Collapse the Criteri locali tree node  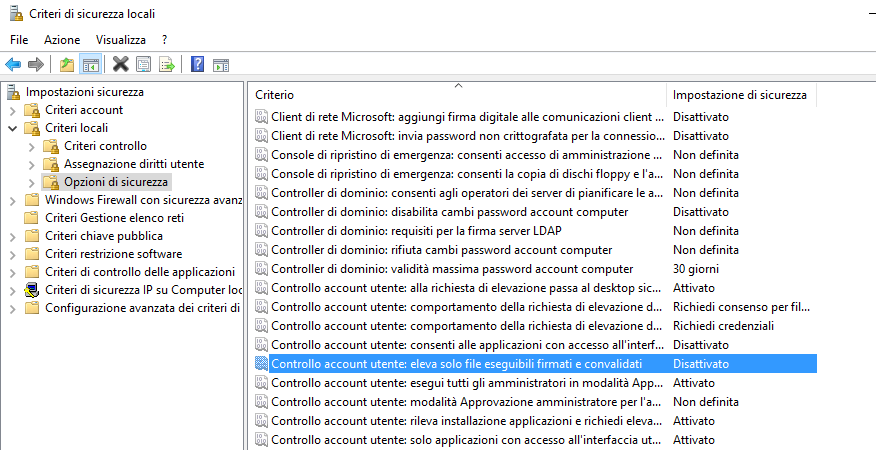pyautogui.click(x=12, y=128)
